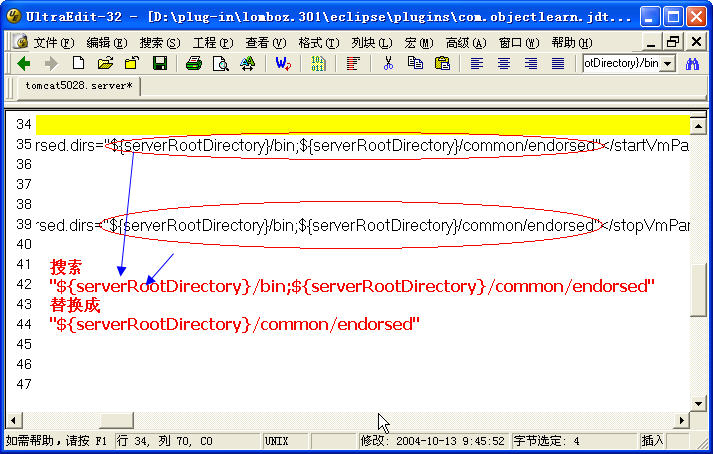The width and height of the screenshot is (713, 454).
Task: Toggle hex edit mode icon
Action: pos(318,63)
